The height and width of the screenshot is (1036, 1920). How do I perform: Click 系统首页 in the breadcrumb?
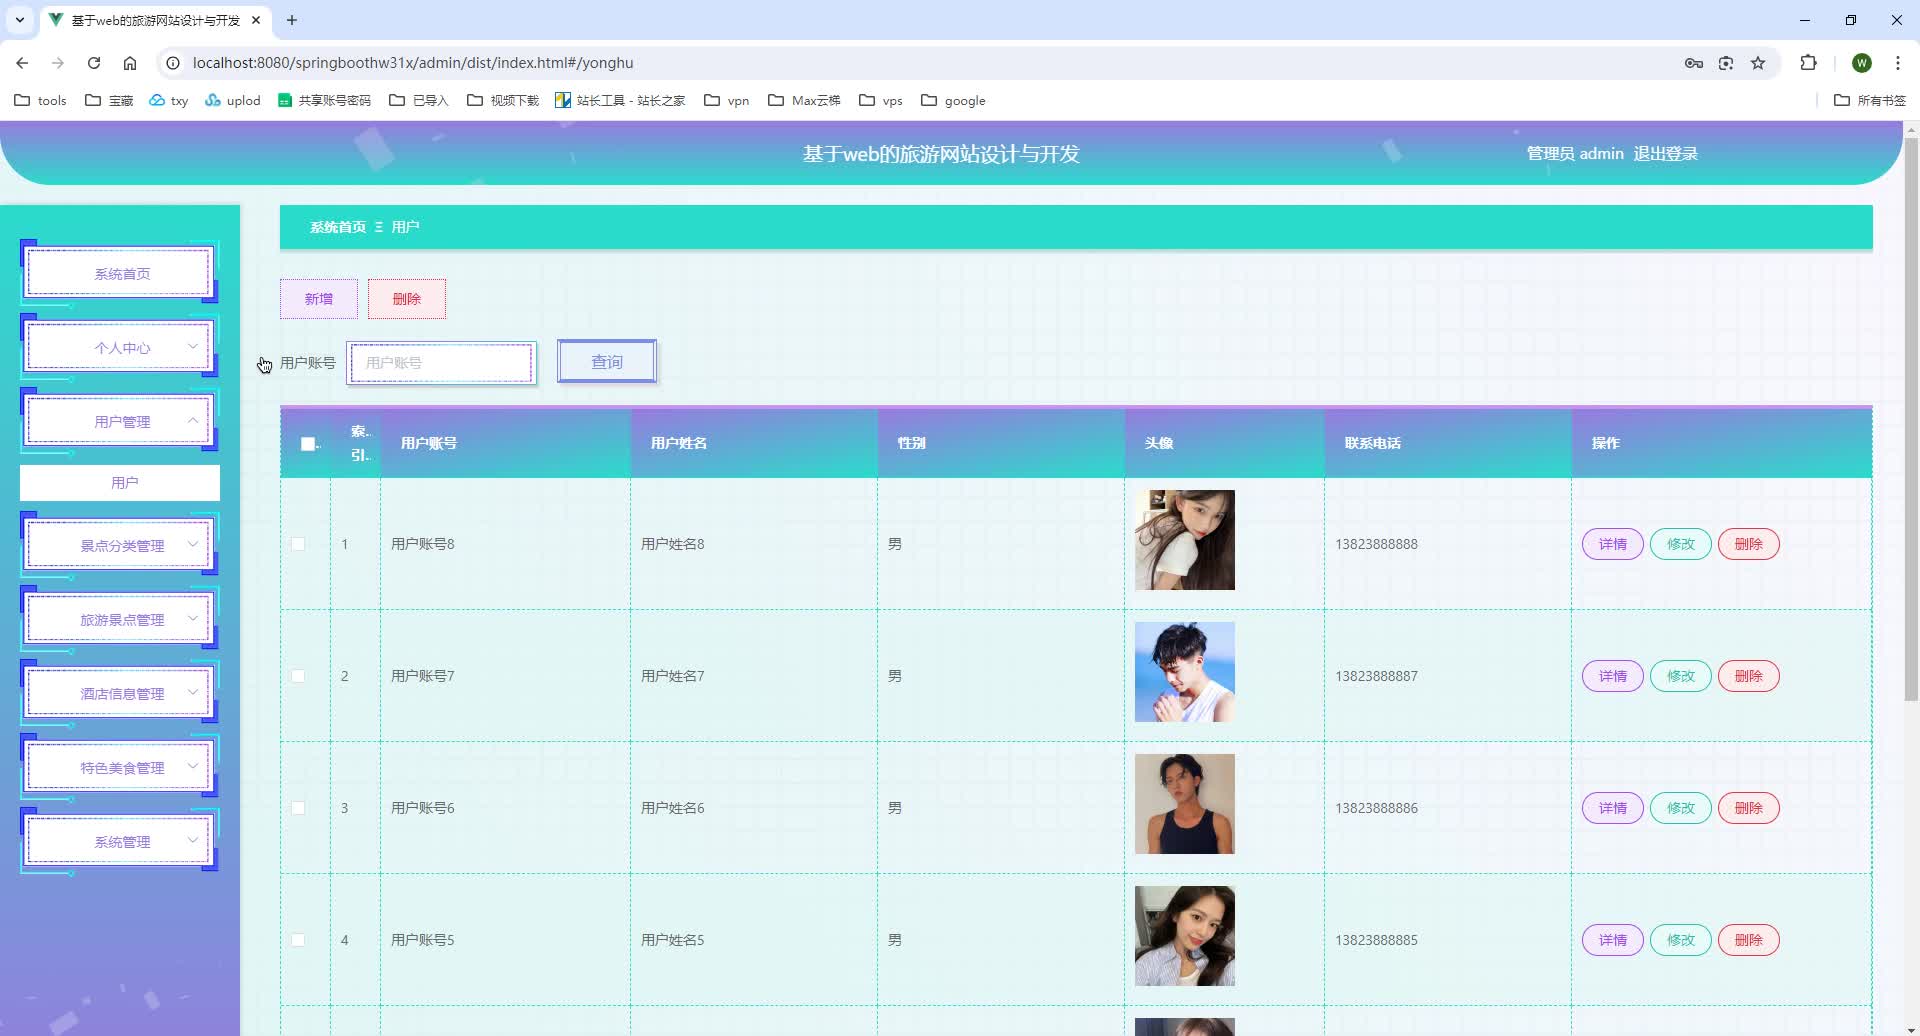pos(338,227)
